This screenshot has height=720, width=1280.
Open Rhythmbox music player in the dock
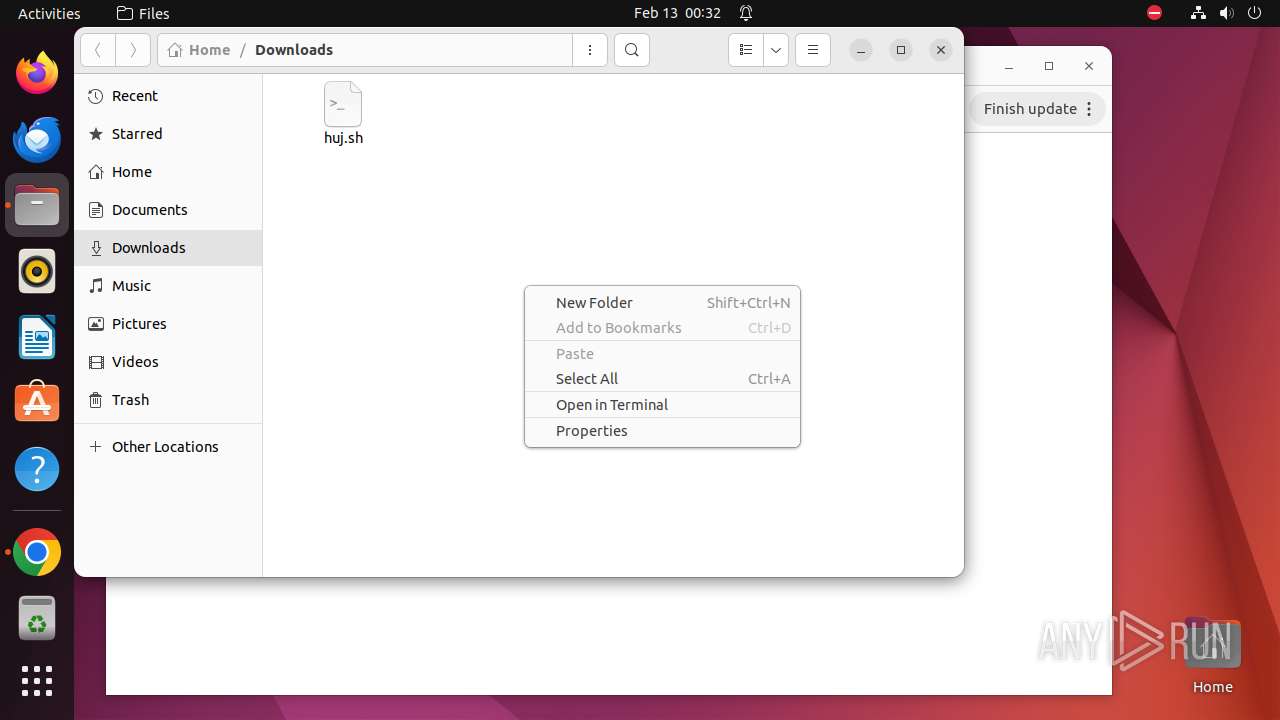pos(37,271)
